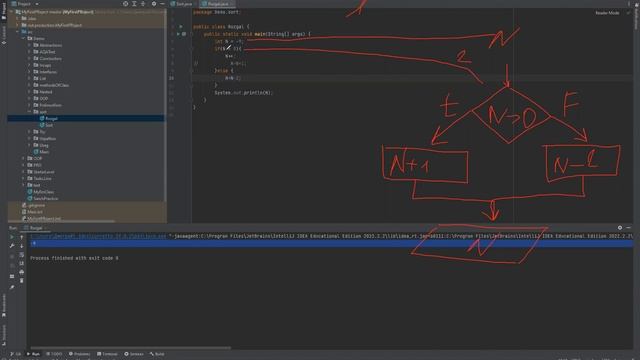The width and height of the screenshot is (640, 360).
Task: Select MyFirstClass in project tree
Action: [x=40, y=192]
